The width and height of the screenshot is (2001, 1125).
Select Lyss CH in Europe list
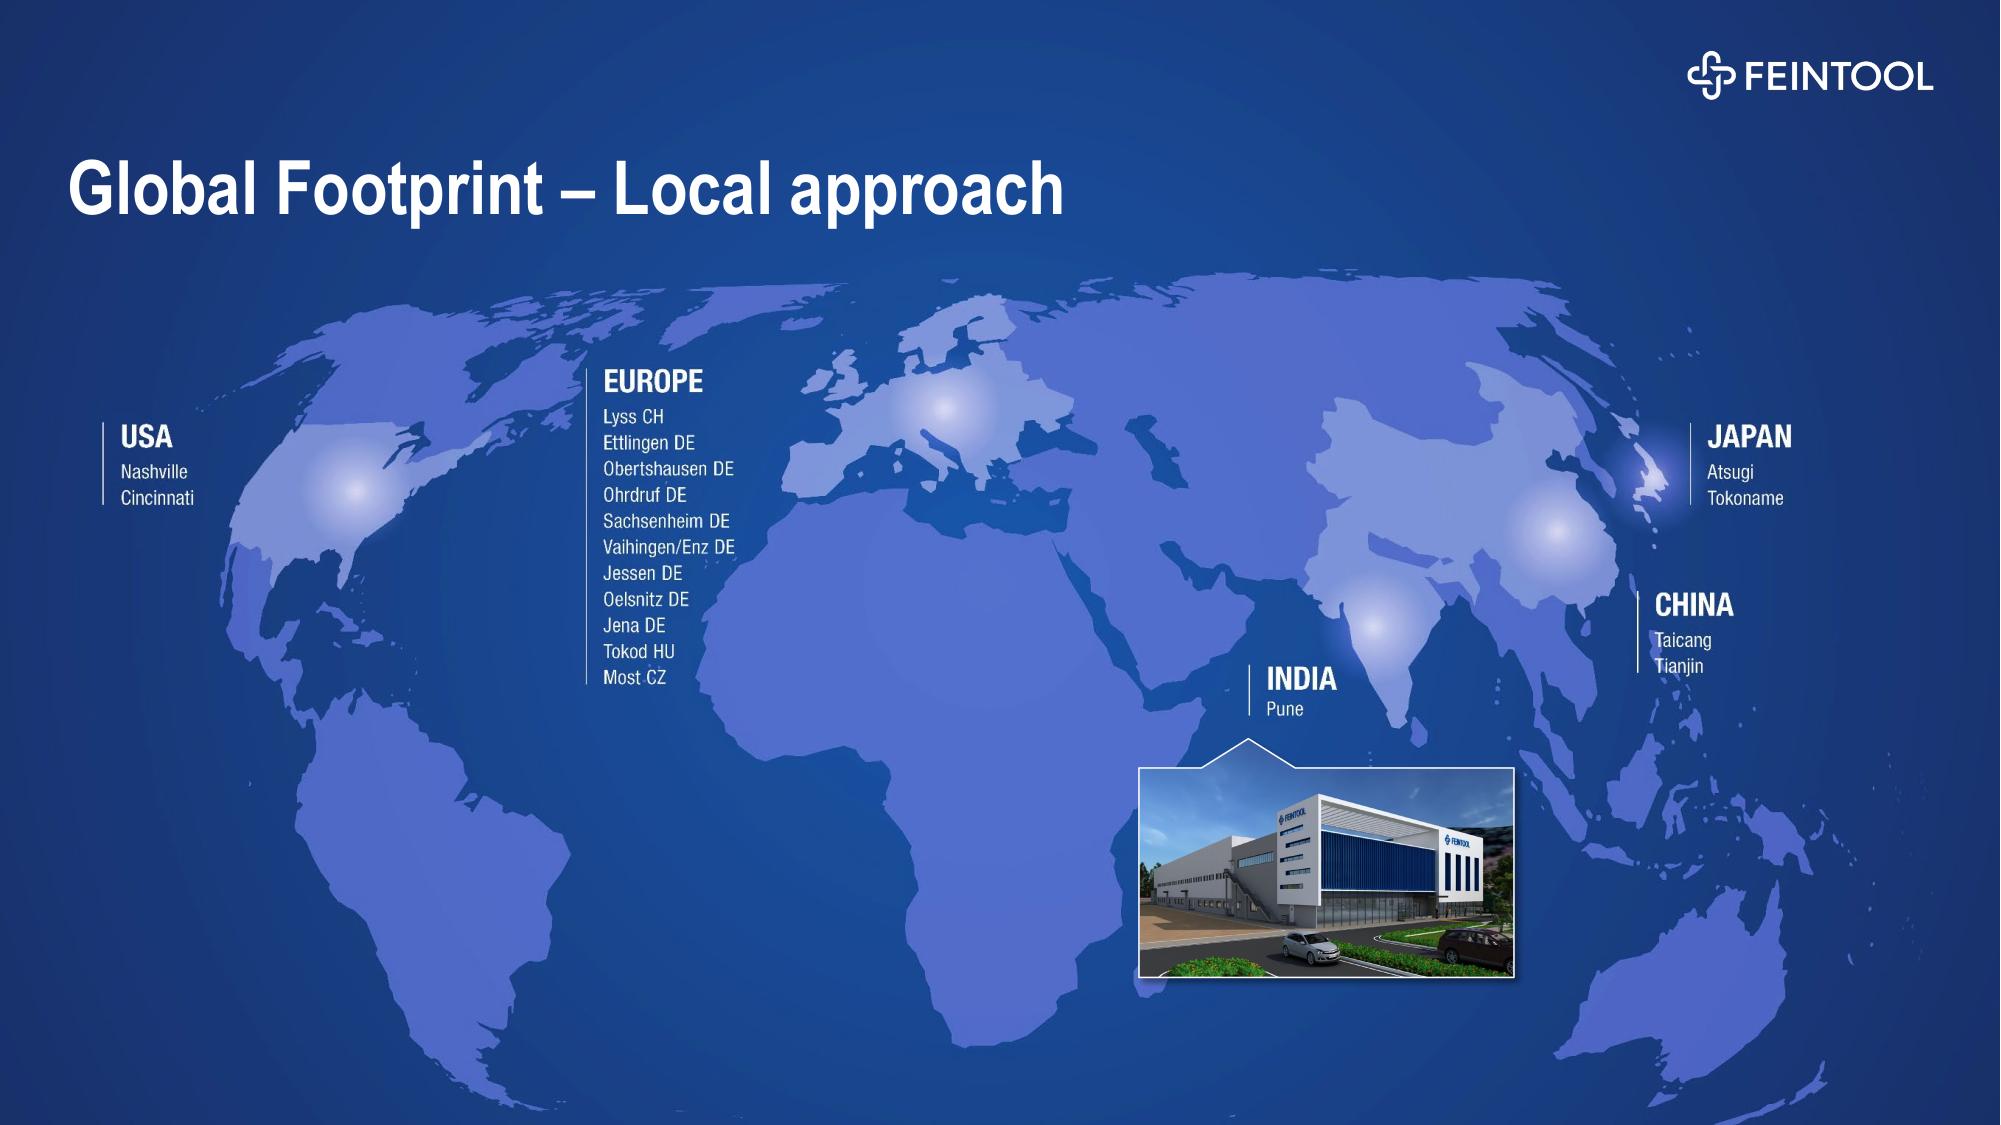(633, 417)
